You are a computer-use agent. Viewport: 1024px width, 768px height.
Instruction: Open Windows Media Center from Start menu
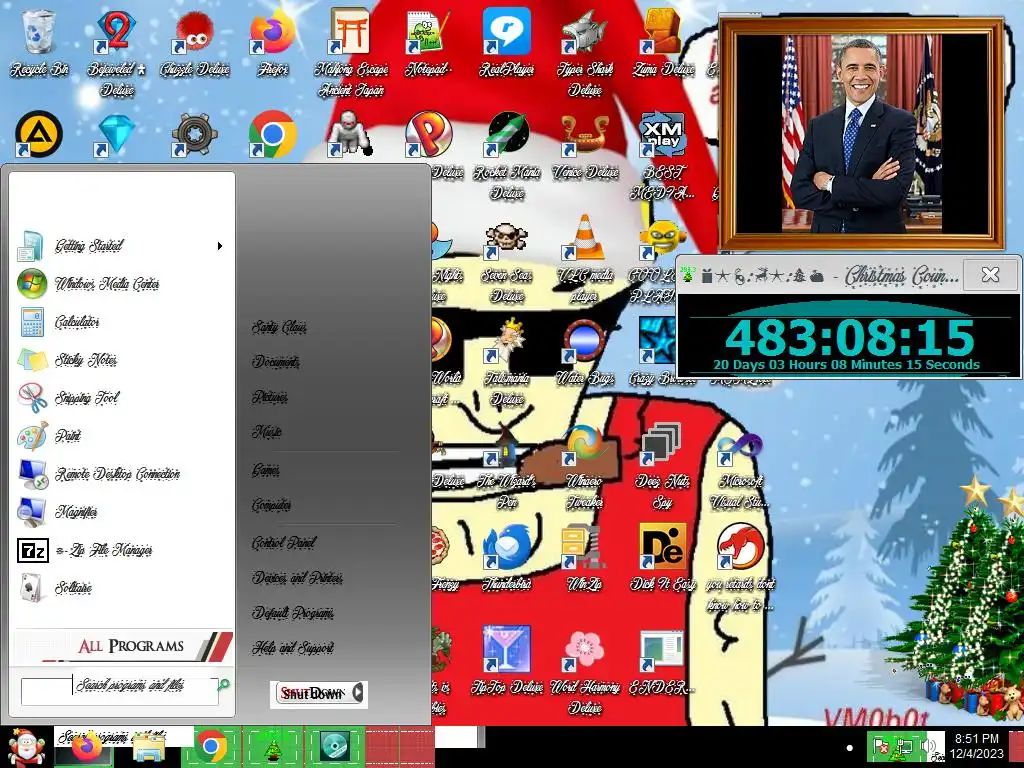121,284
